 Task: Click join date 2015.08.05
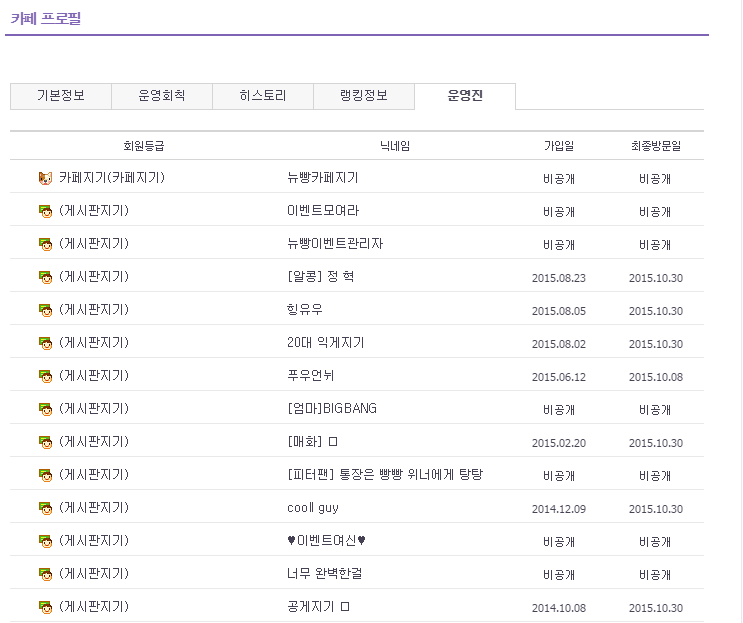pos(559,311)
